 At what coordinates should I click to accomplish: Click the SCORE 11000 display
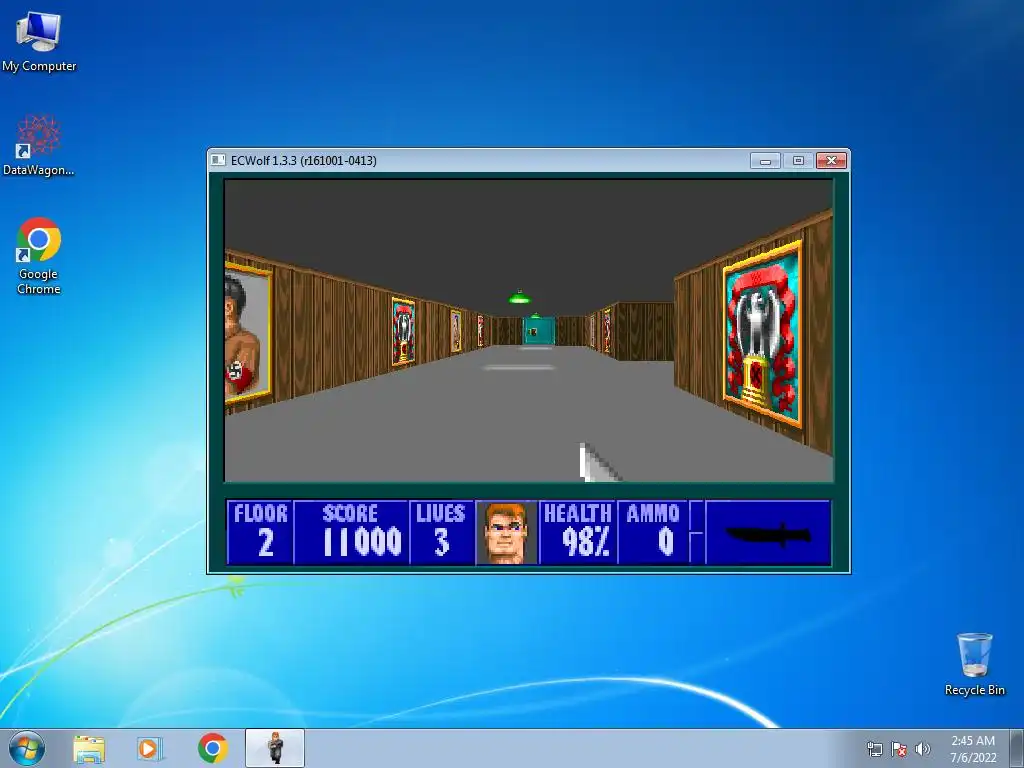(x=352, y=532)
